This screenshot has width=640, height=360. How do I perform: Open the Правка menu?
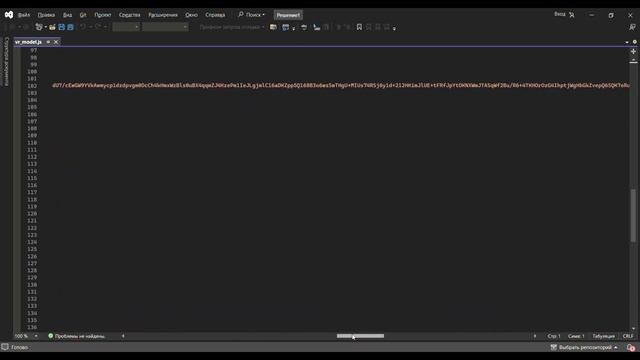point(46,15)
